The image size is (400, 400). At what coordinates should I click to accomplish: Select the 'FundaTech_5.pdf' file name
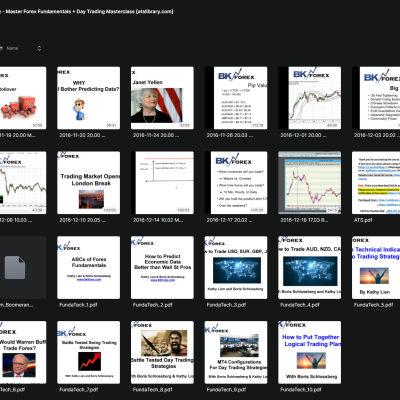click(x=373, y=305)
